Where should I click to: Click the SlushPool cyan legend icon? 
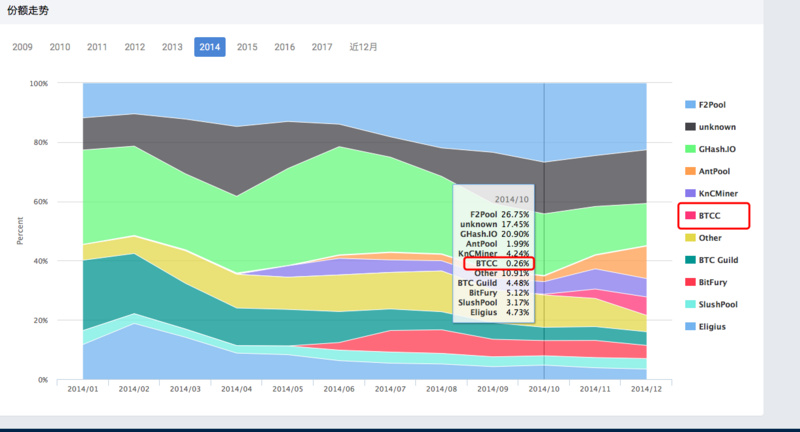click(690, 303)
